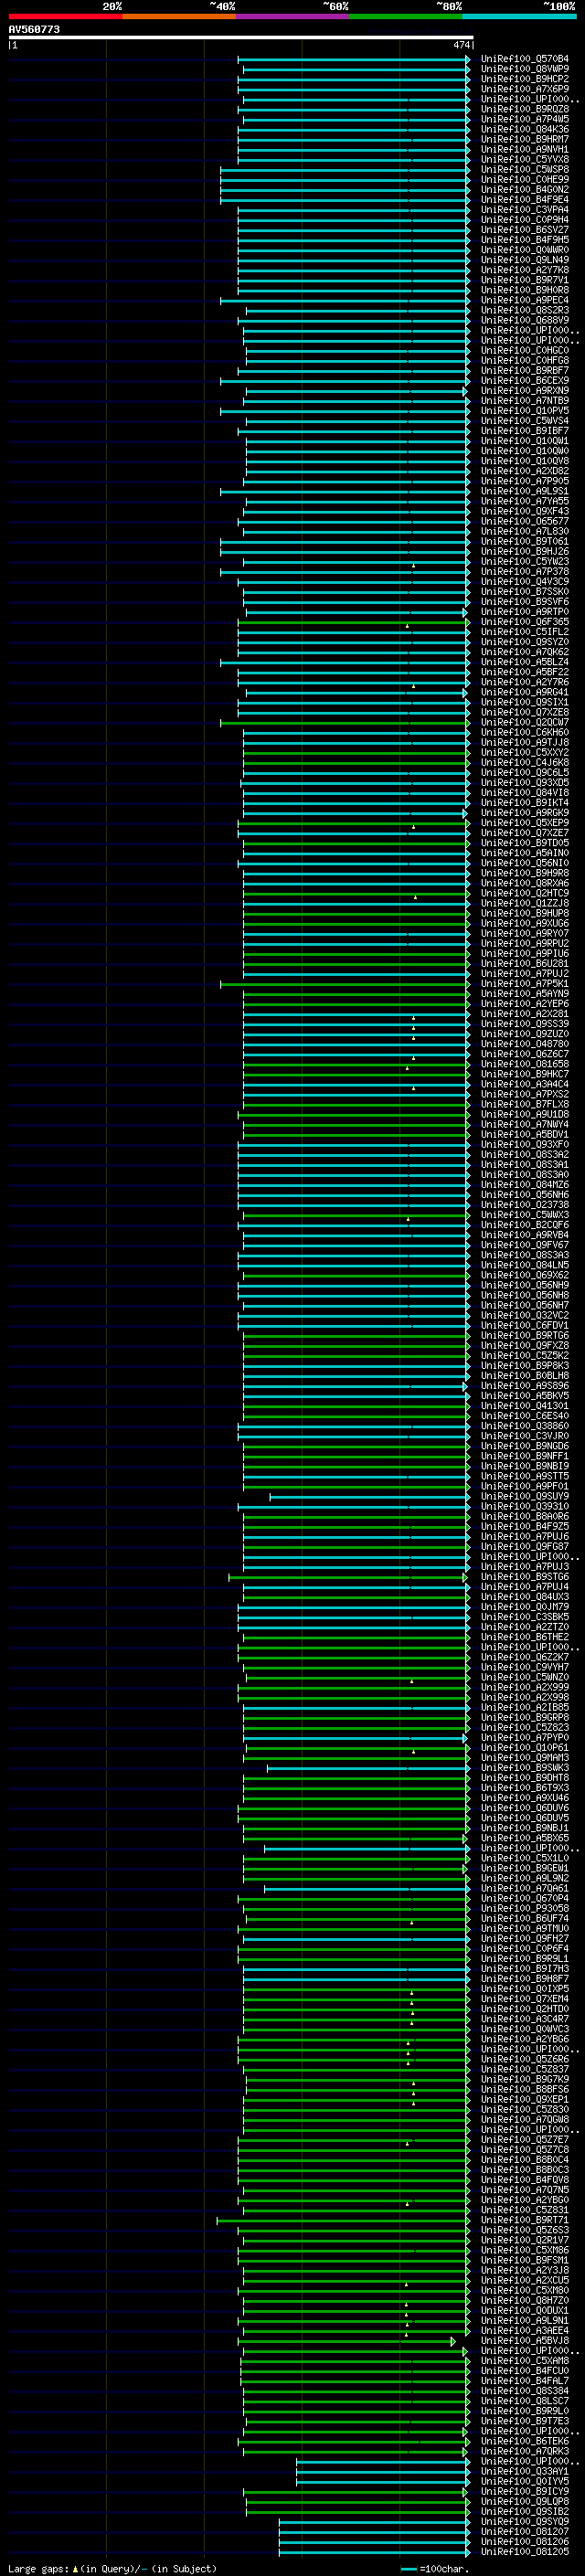Open hit UniRef100_Q570B4
The image size is (585, 2576).
524,59
